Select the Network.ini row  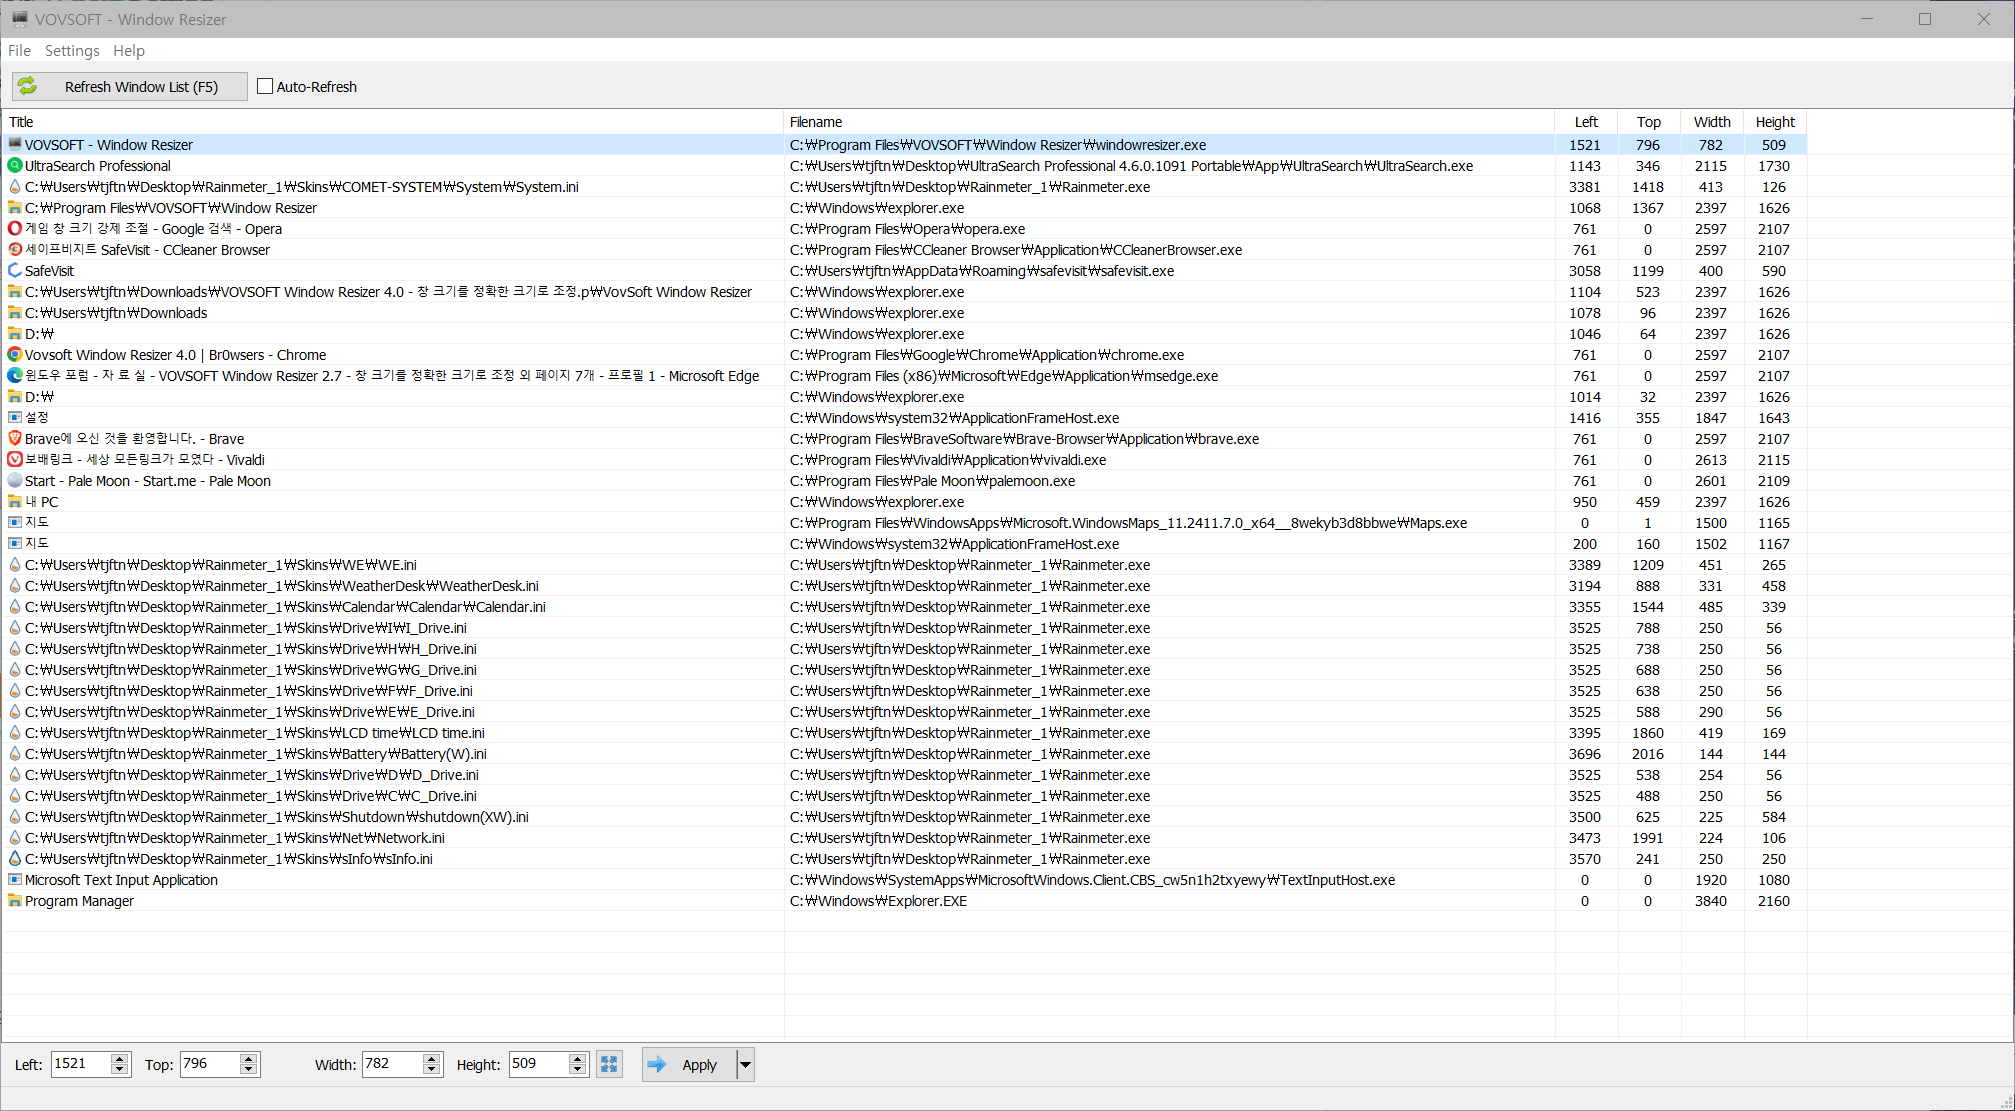pyautogui.click(x=904, y=838)
